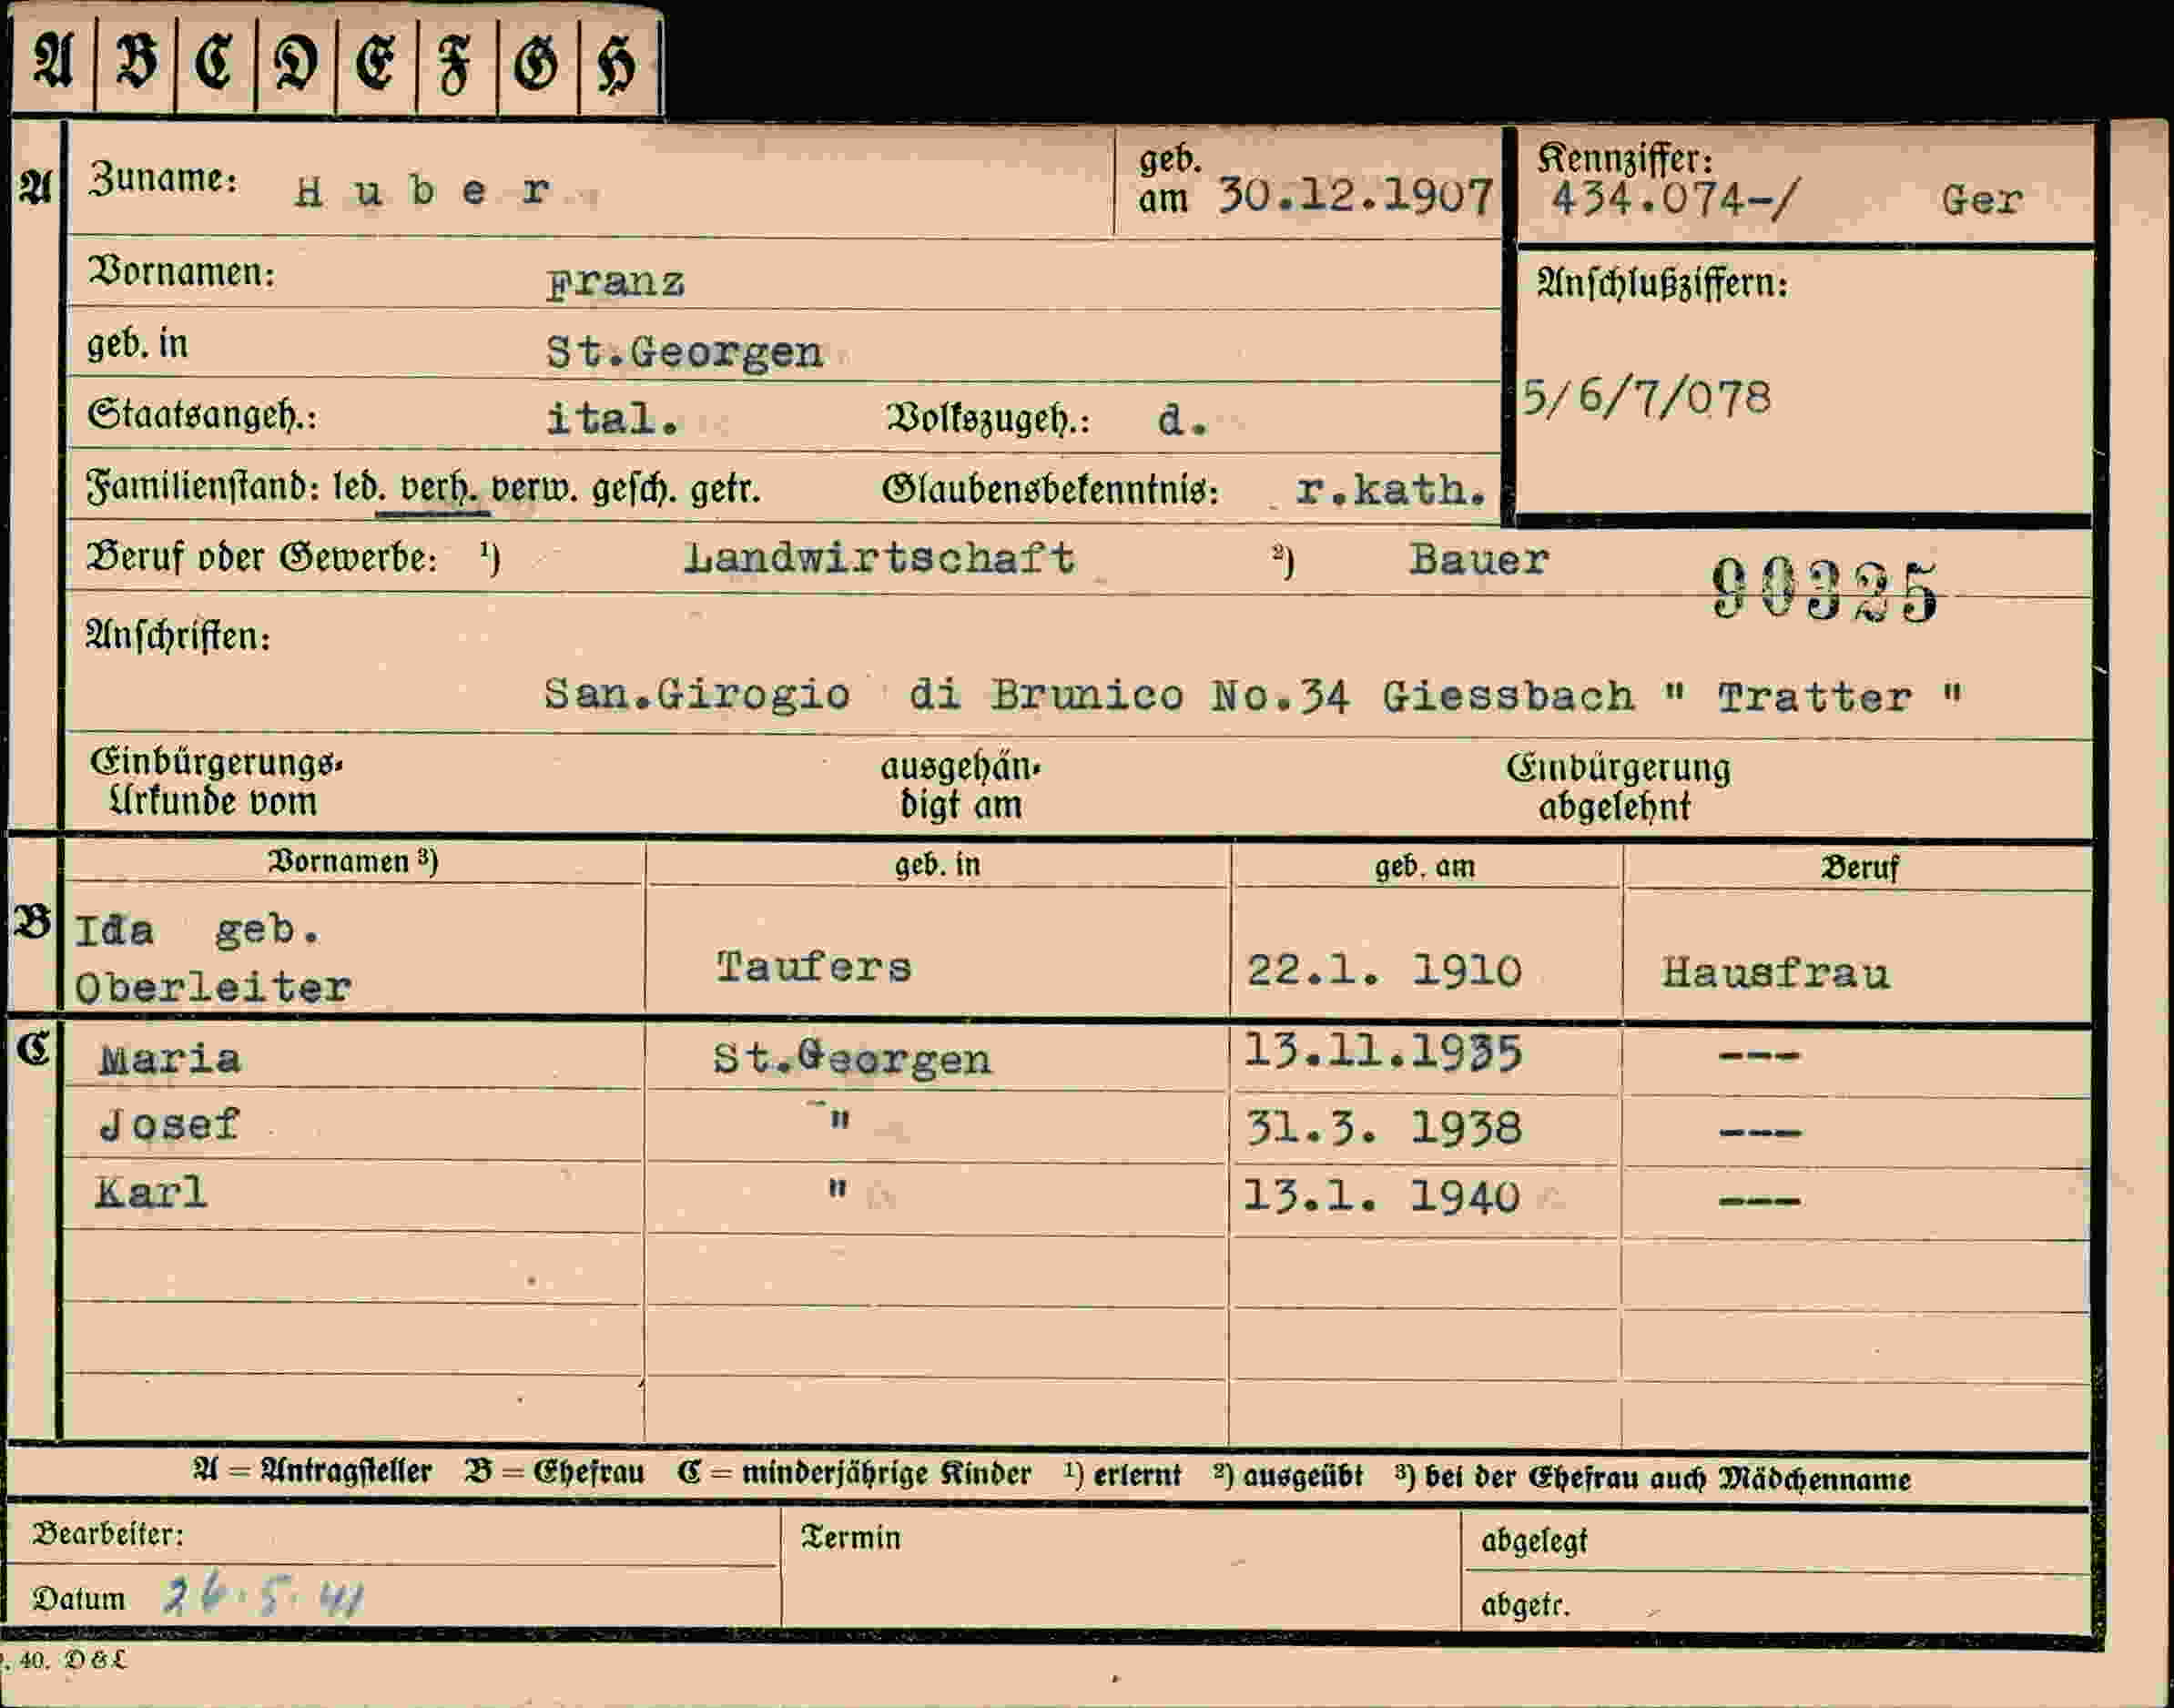Click the first name "Franz"
2174x1708 pixels.
coord(615,283)
